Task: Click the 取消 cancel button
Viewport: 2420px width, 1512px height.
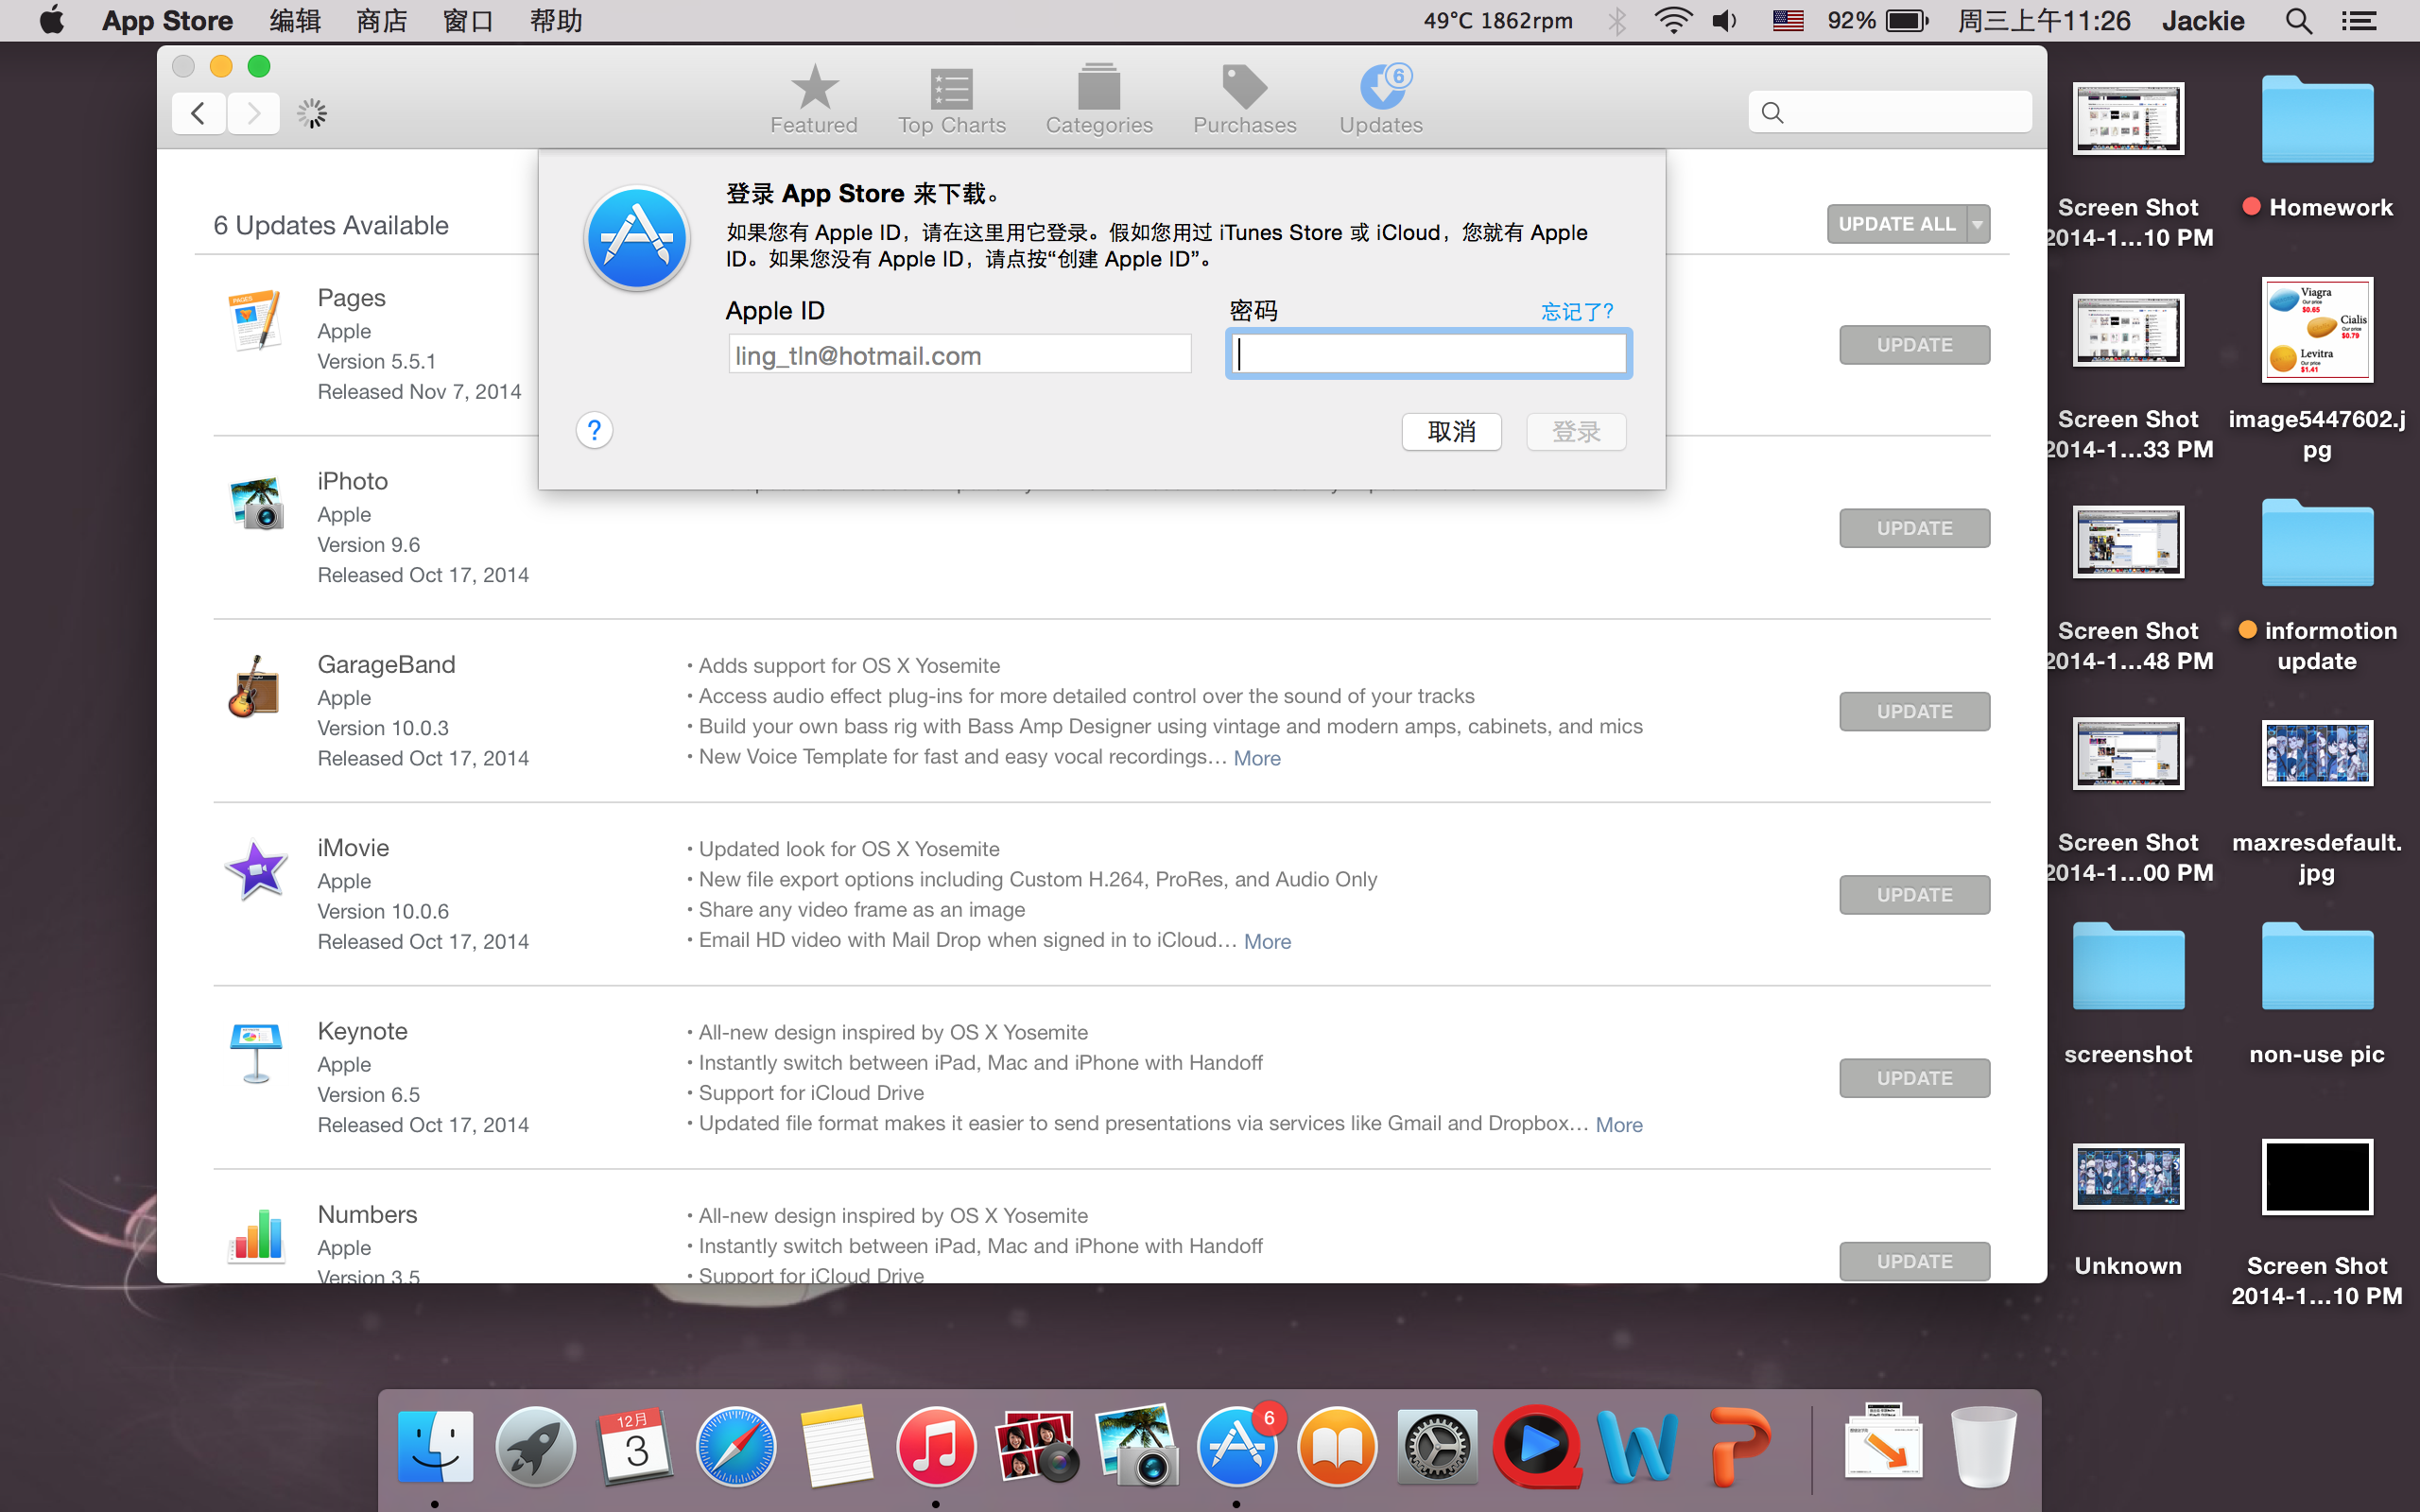Action: click(x=1451, y=432)
